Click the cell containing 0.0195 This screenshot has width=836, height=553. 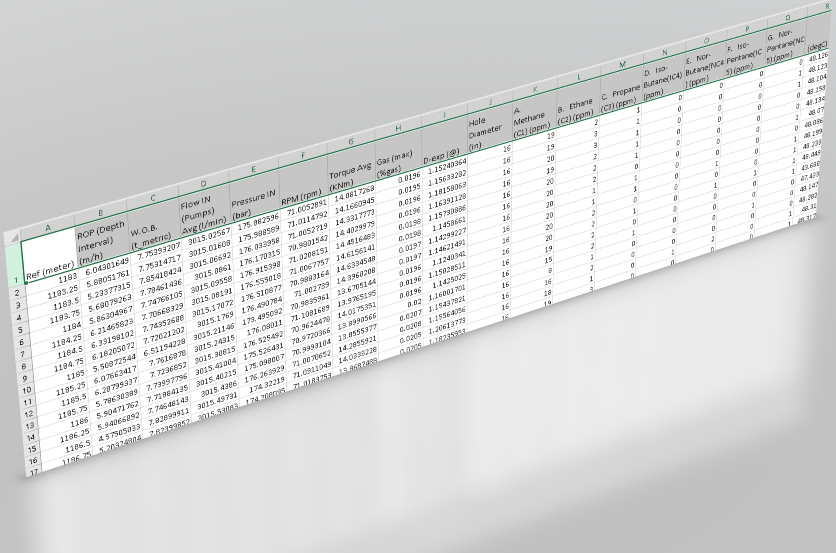(x=399, y=191)
